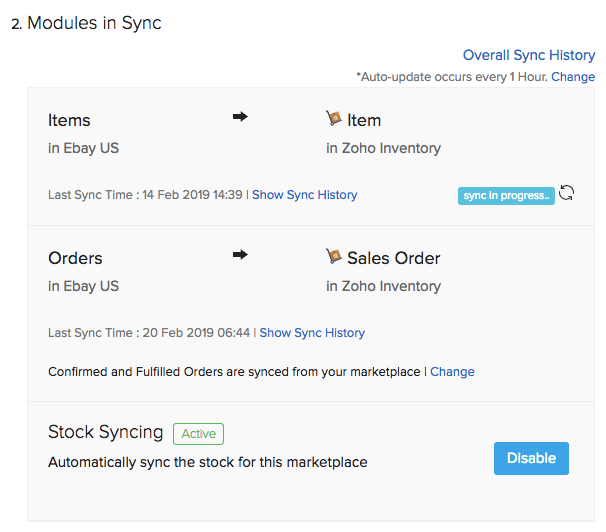Click the Items module title
Image resolution: width=606 pixels, height=532 pixels.
69,120
